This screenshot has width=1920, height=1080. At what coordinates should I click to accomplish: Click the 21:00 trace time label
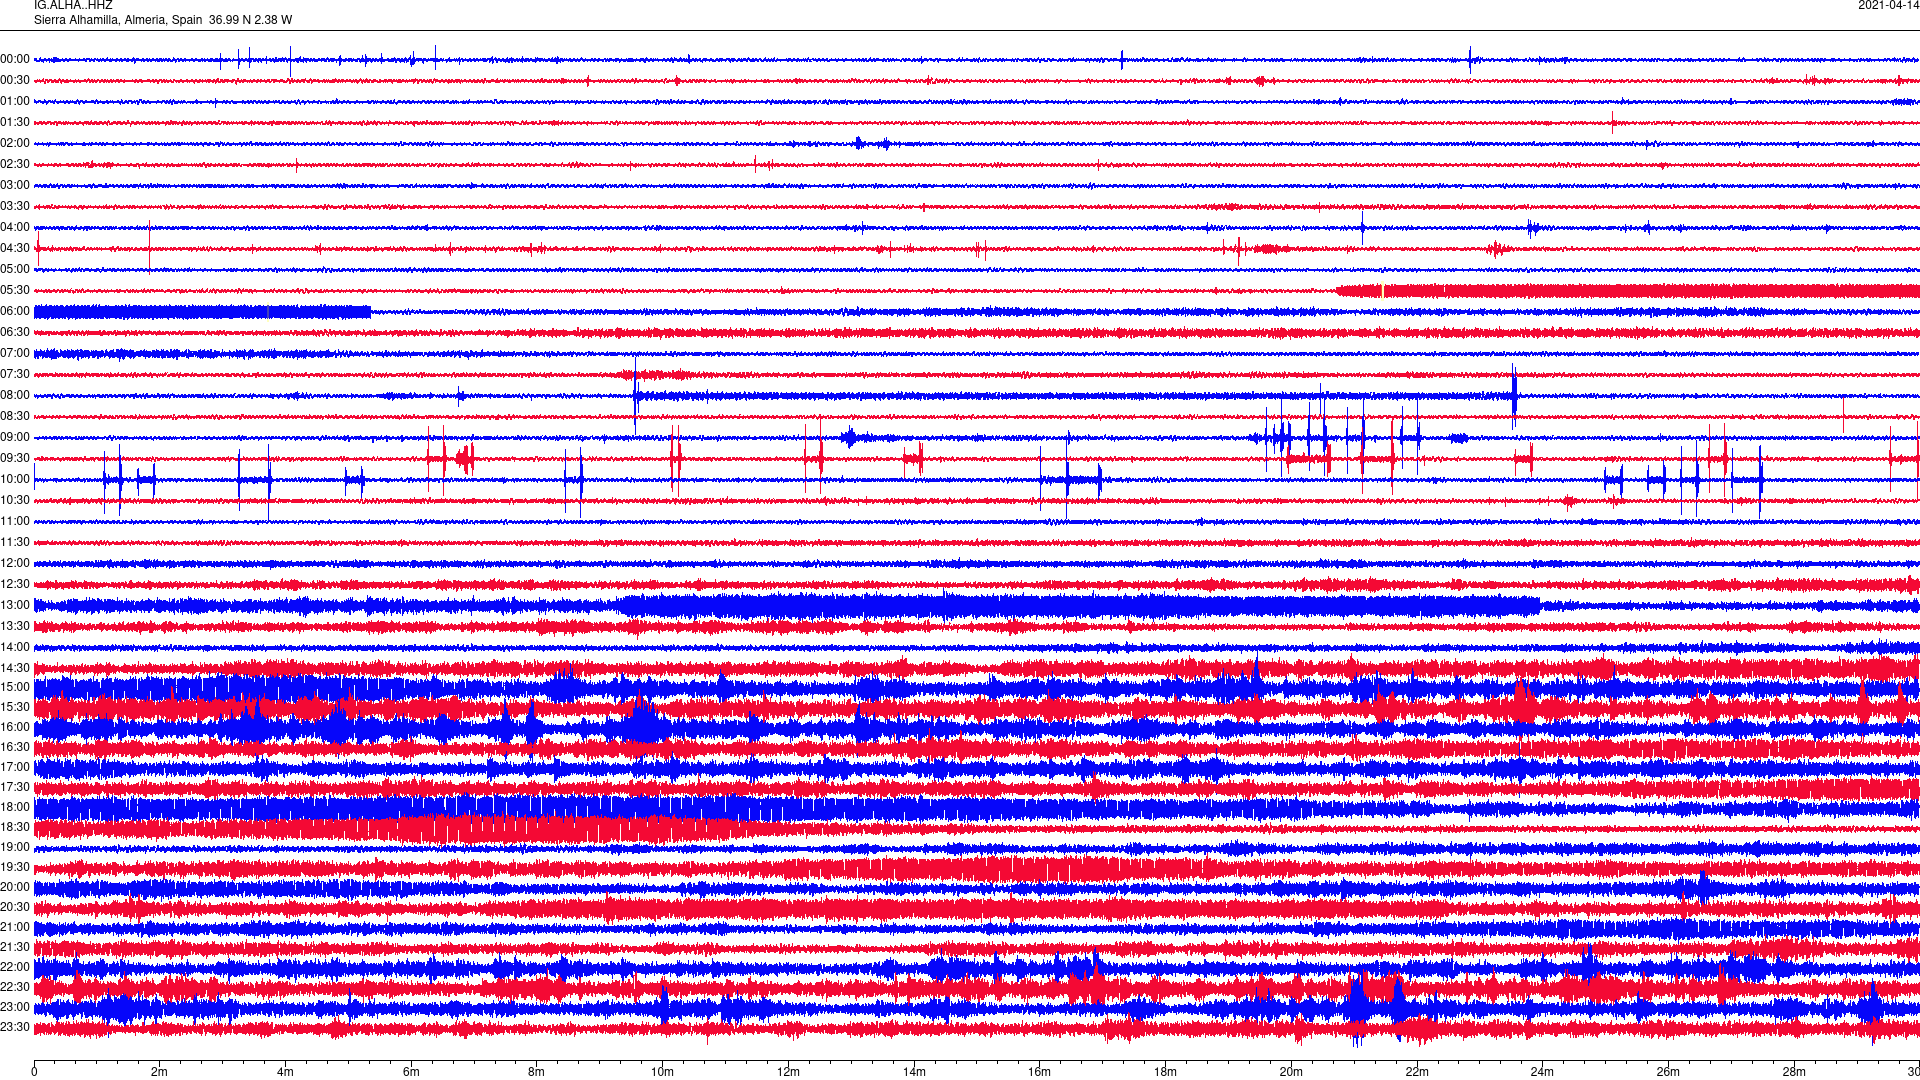point(15,927)
